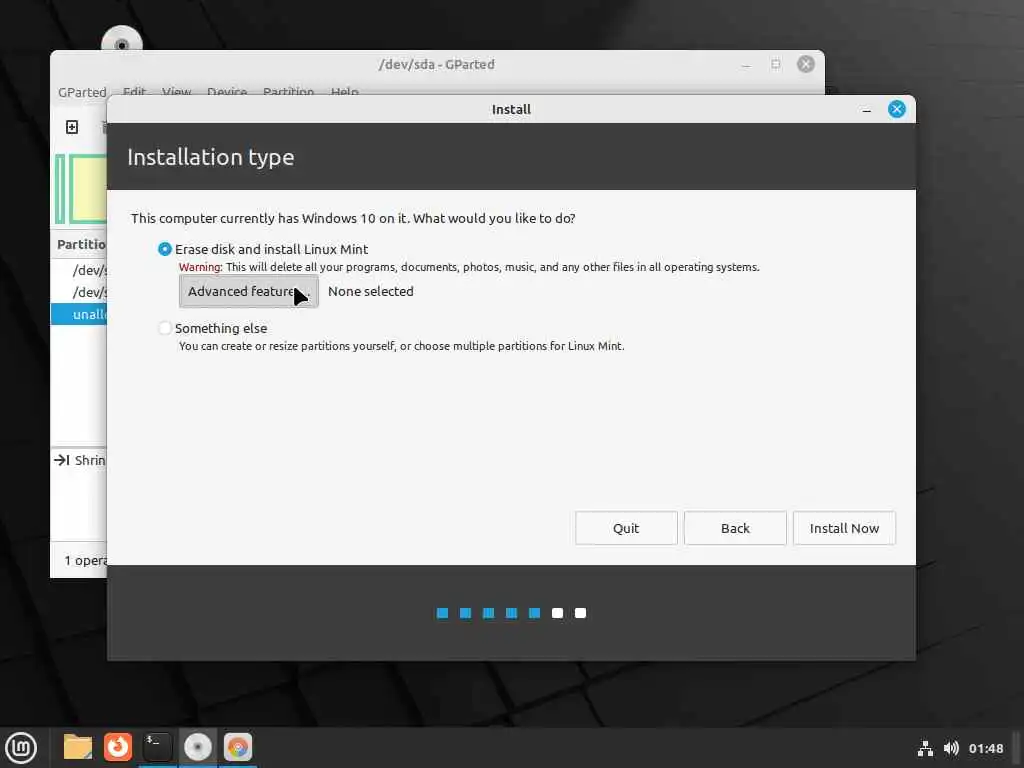Minimize the Install window
The height and width of the screenshot is (768, 1024).
(867, 110)
